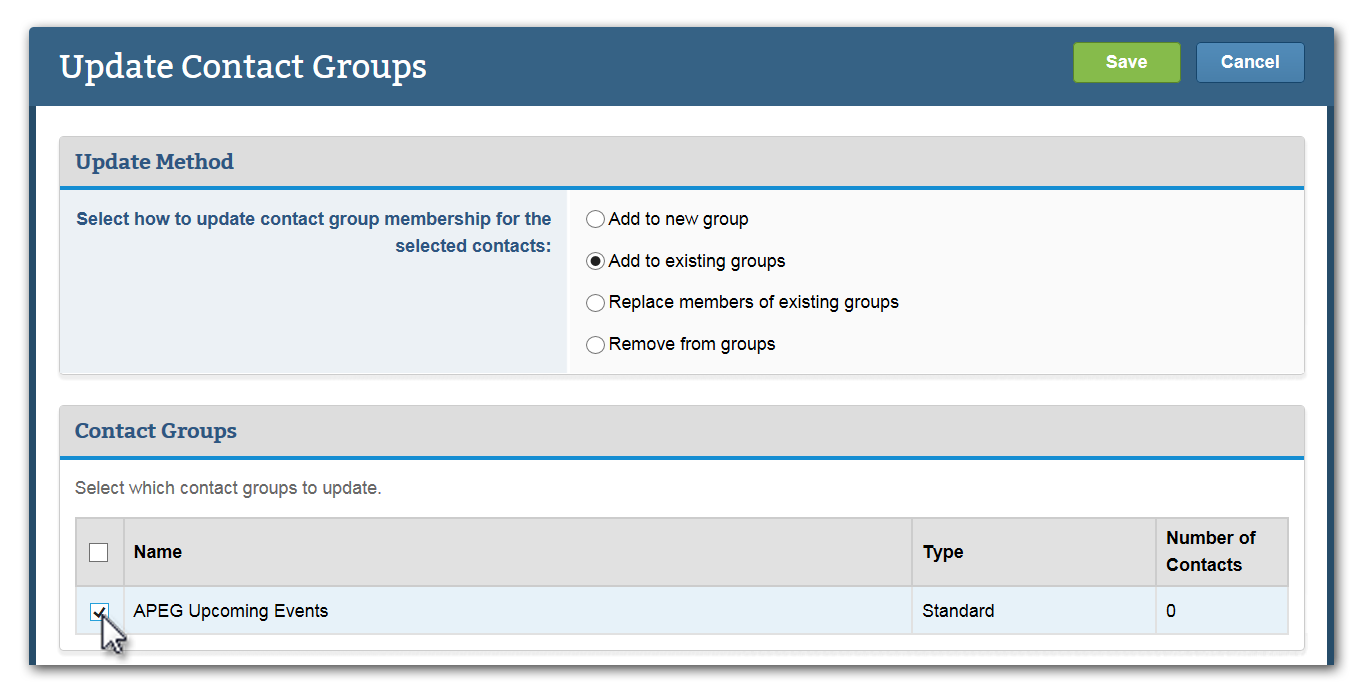Uncheck the APEG Upcoming Events checkbox
1363x689 pixels.
99,610
